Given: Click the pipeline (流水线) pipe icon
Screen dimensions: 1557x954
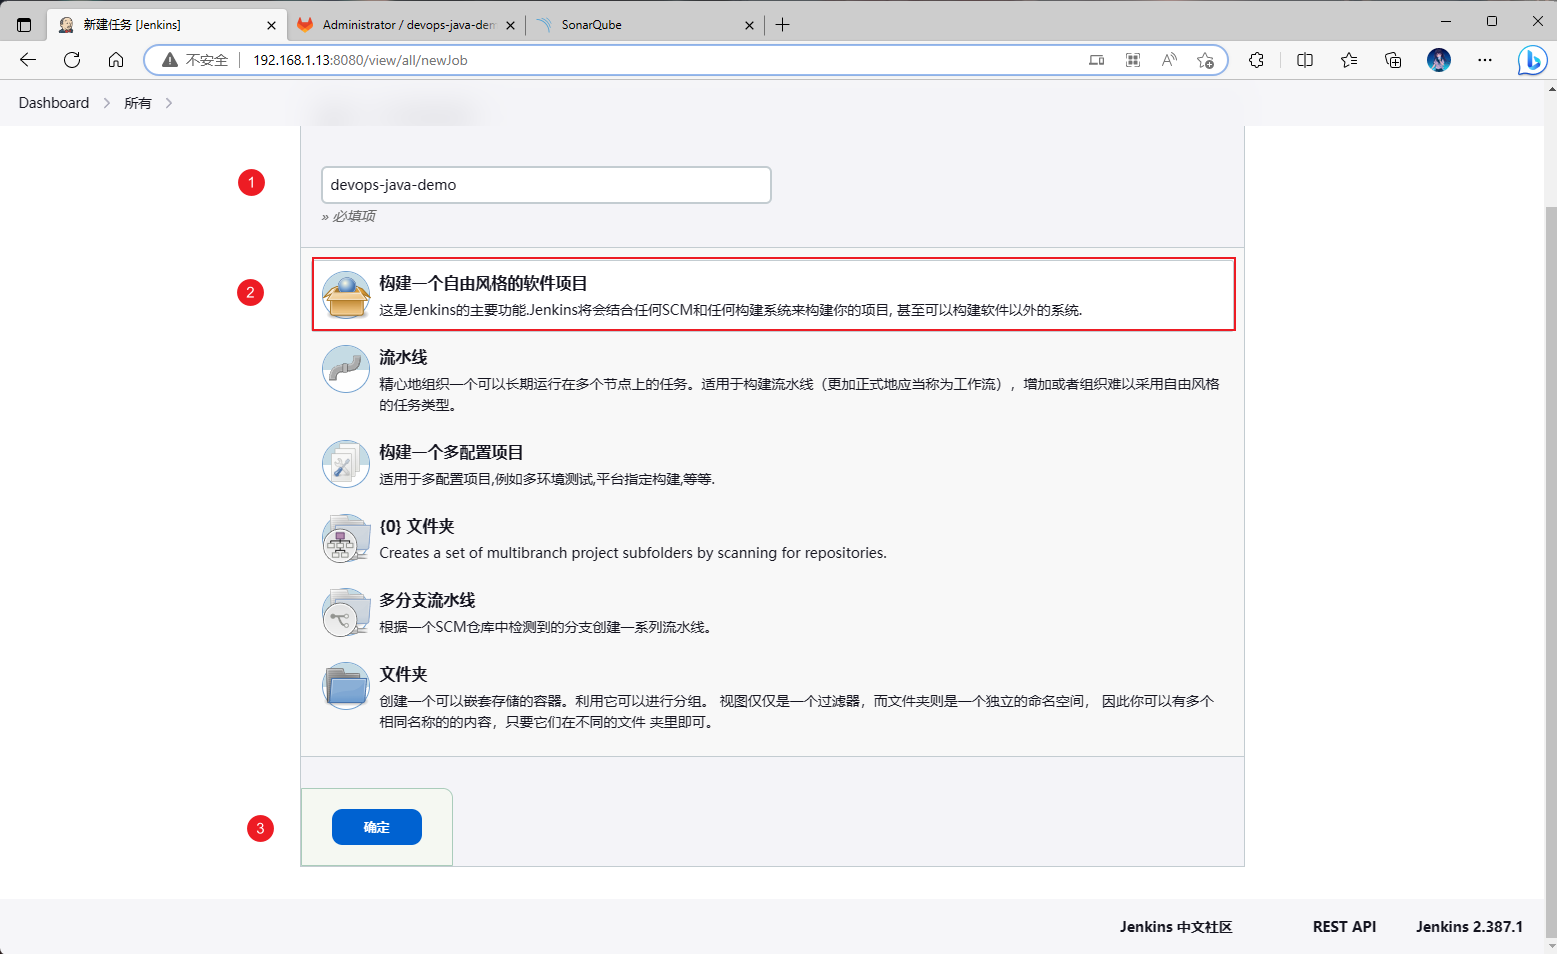Looking at the screenshot, I should (x=346, y=369).
